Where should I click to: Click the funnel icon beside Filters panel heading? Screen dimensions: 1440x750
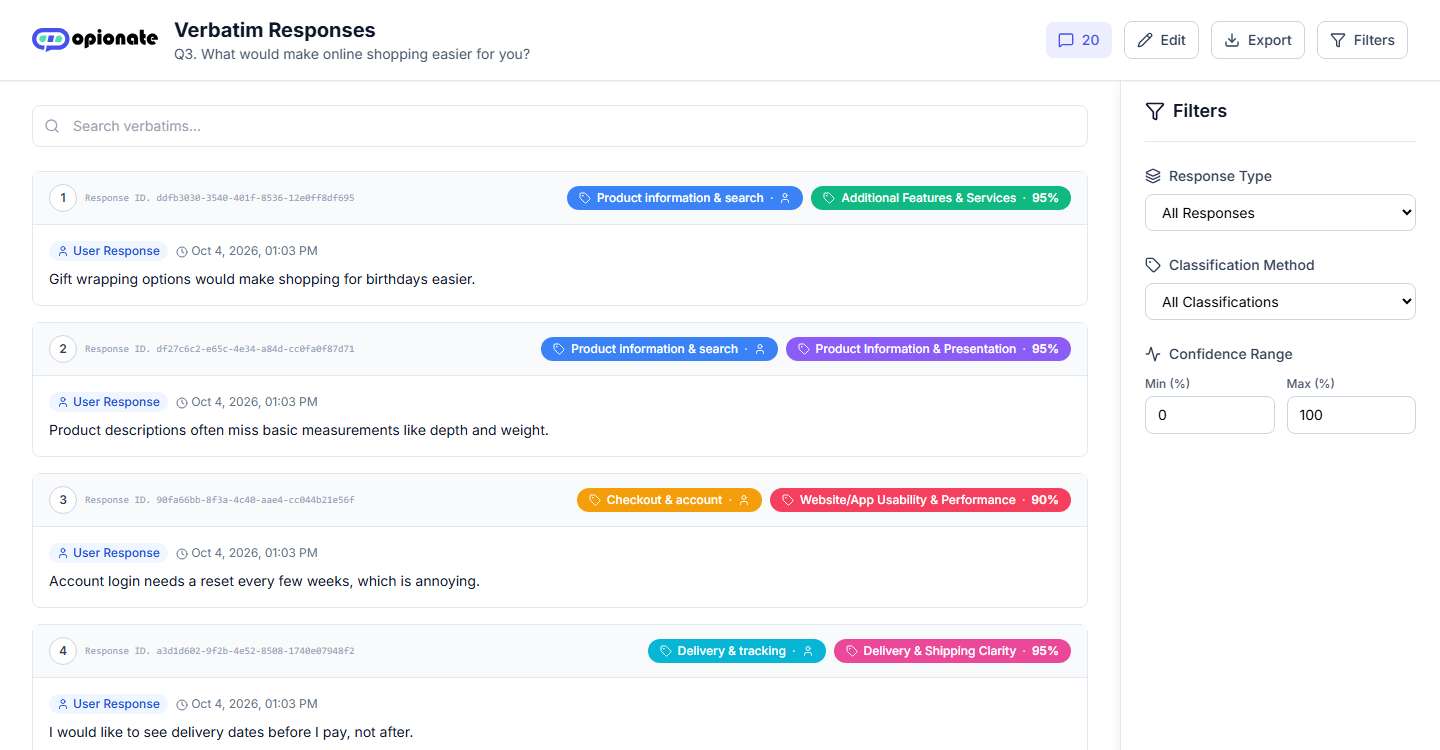coord(1155,111)
